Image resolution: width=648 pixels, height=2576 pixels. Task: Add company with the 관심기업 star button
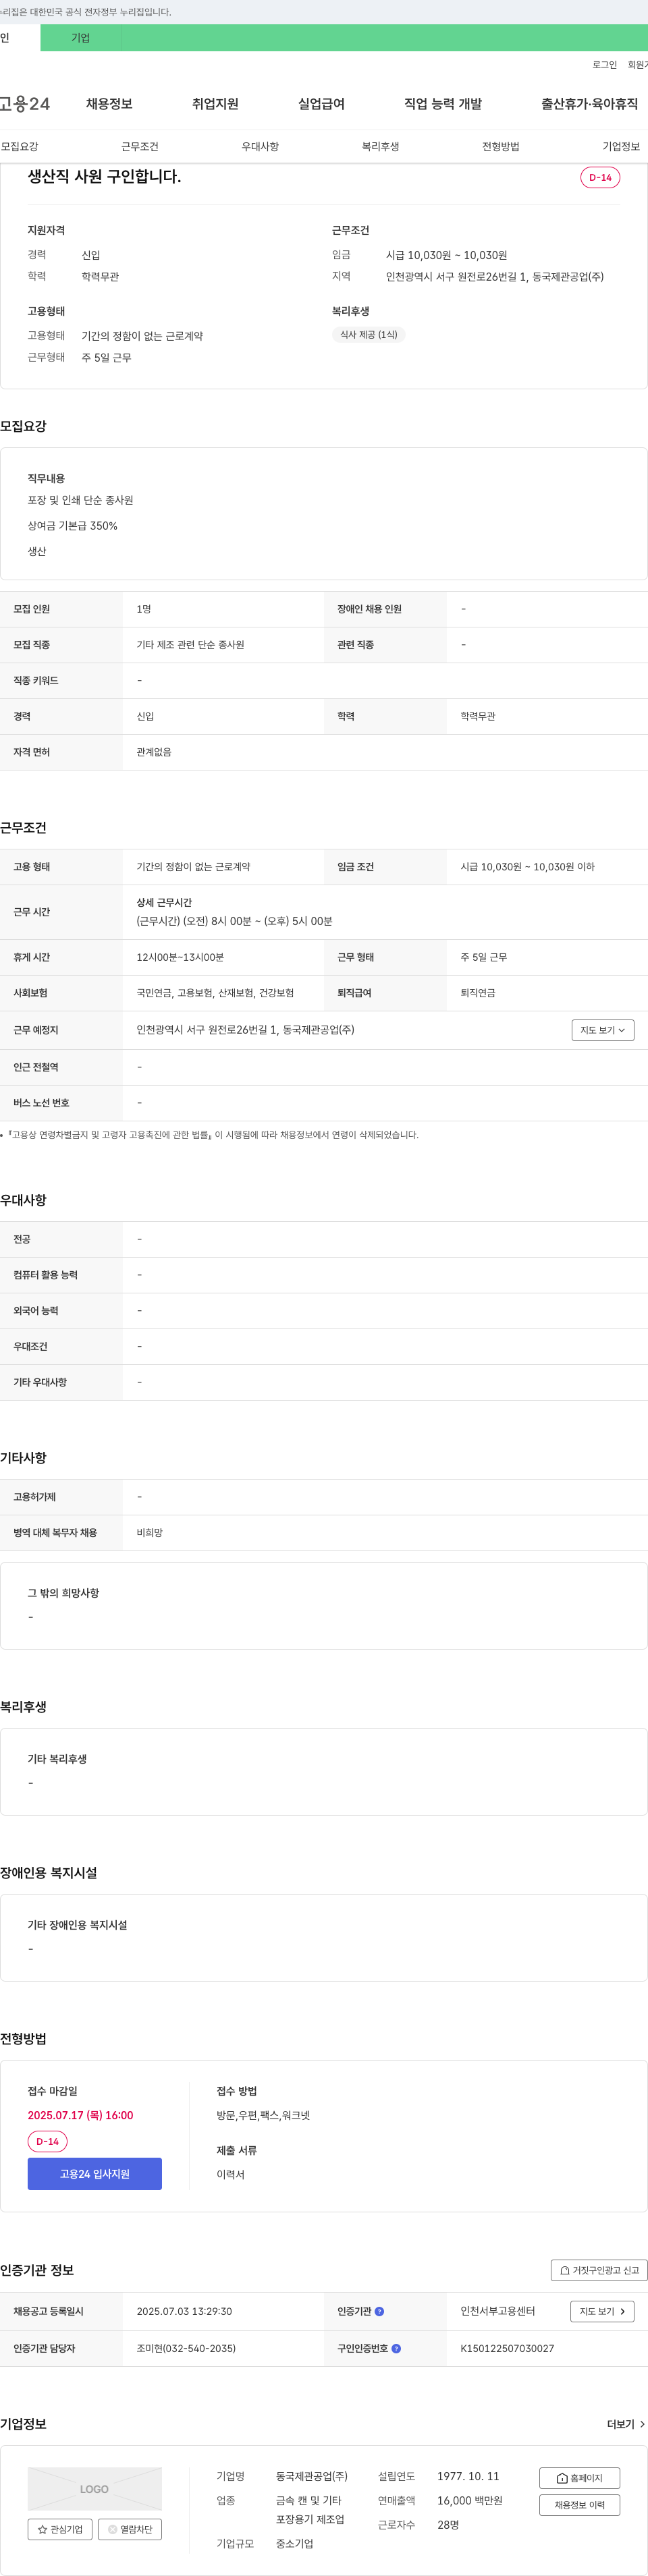tap(60, 2529)
